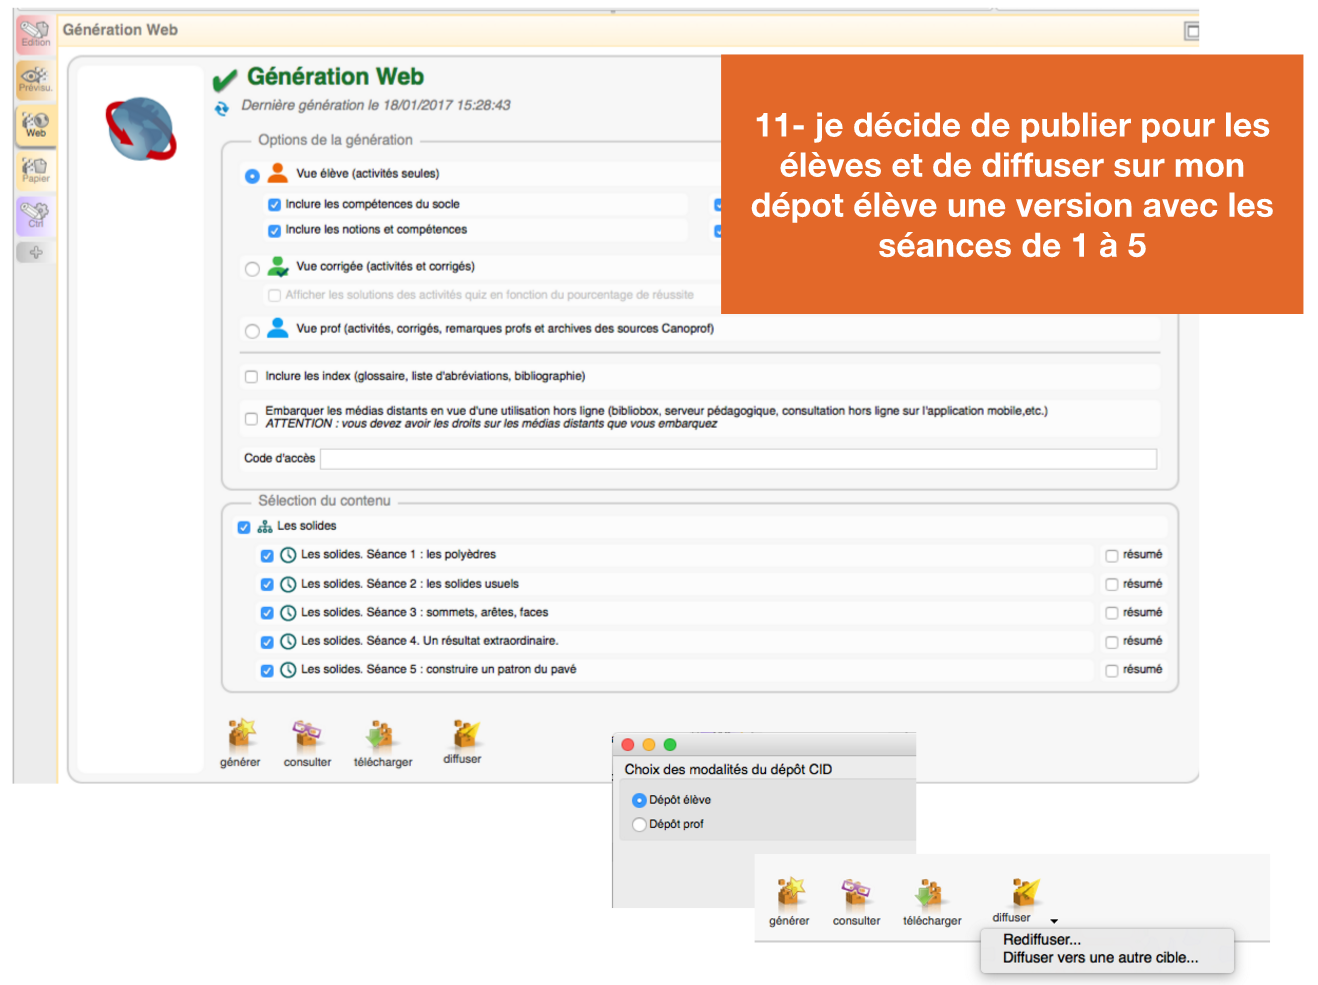Click the clock icon of Séance 3
This screenshot has height=985, width=1318.
[x=288, y=613]
